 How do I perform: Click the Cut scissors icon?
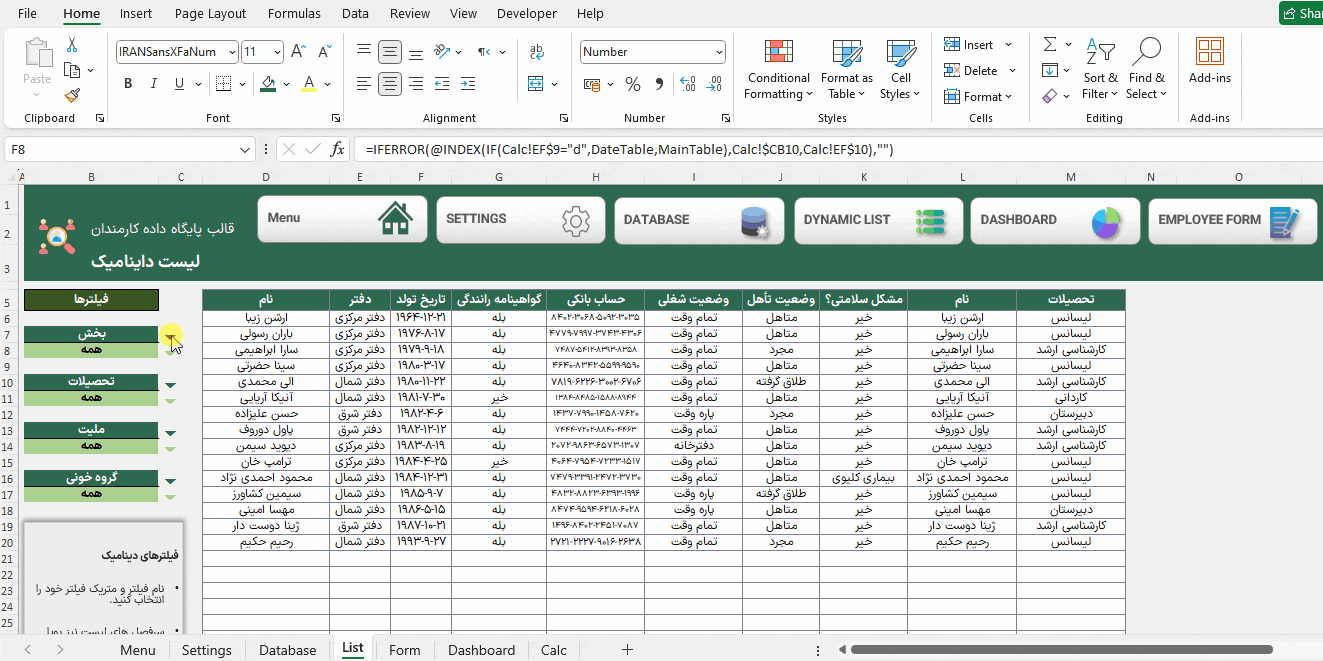point(72,45)
